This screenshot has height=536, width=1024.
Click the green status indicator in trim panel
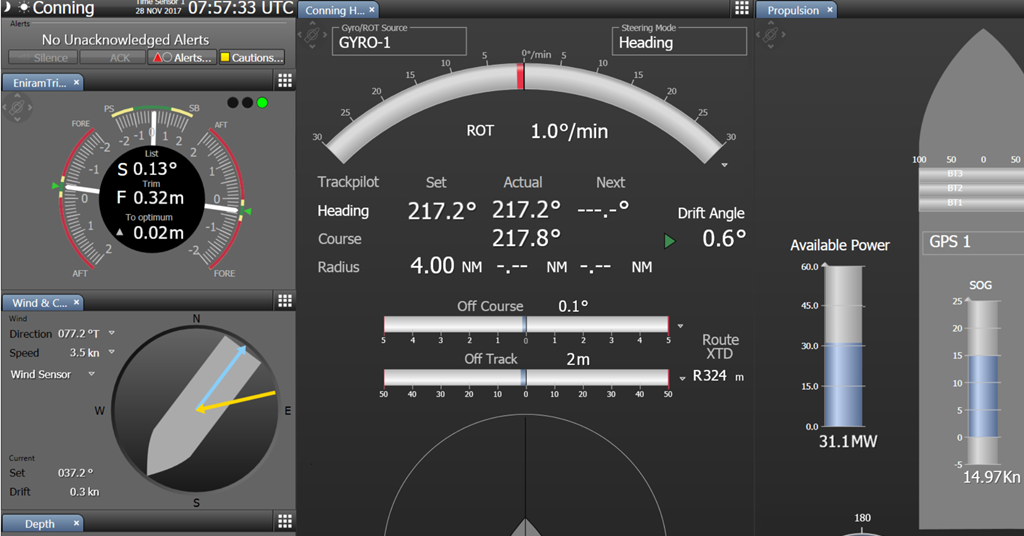[262, 102]
